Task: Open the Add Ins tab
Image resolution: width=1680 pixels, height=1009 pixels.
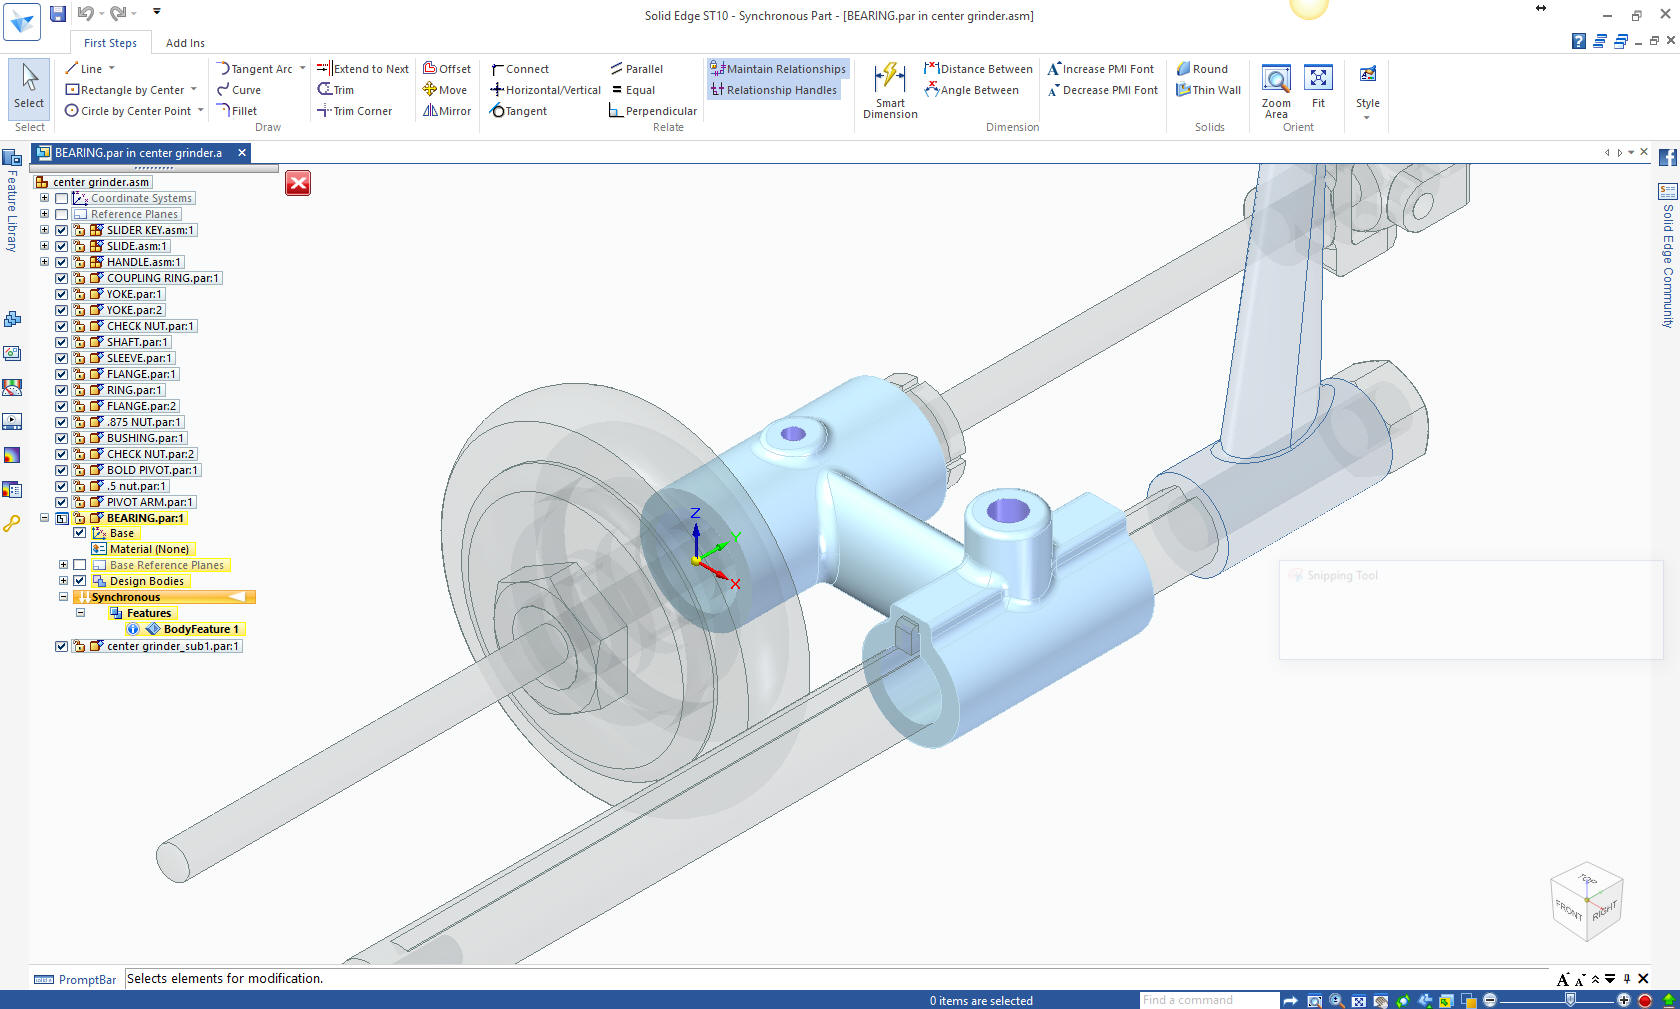Action: pyautogui.click(x=185, y=43)
